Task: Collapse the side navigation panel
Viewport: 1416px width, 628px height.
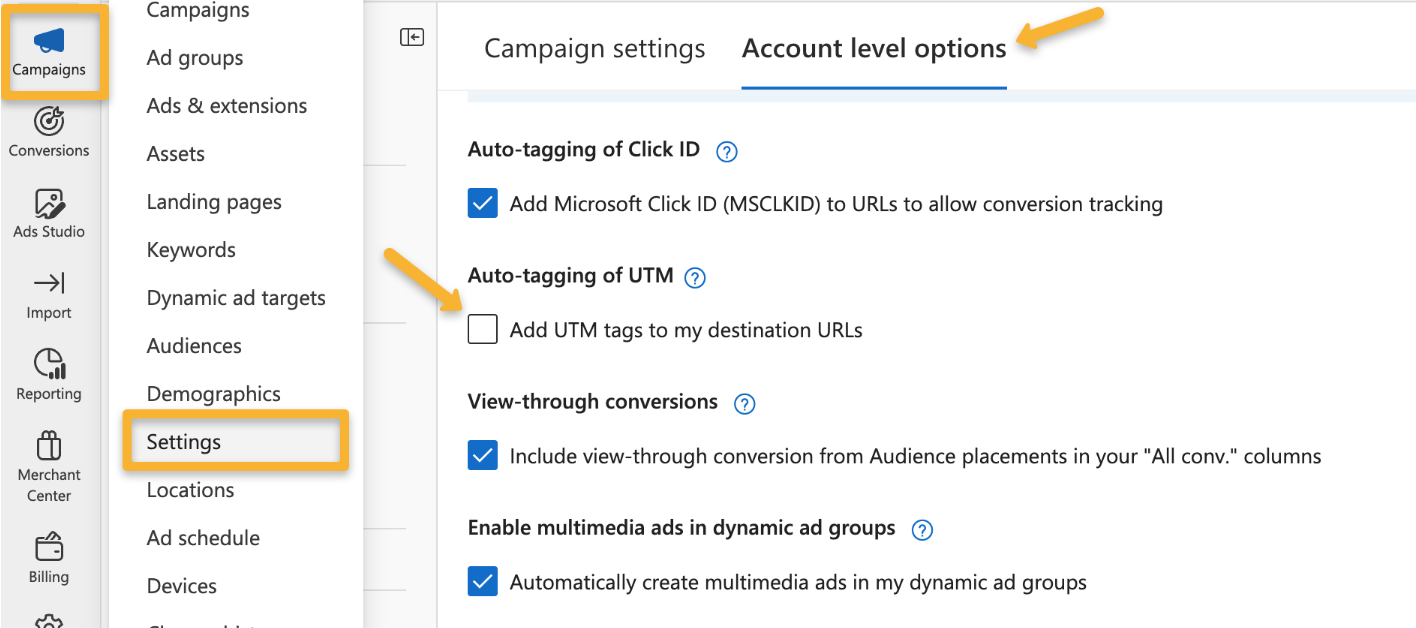Action: tap(412, 37)
